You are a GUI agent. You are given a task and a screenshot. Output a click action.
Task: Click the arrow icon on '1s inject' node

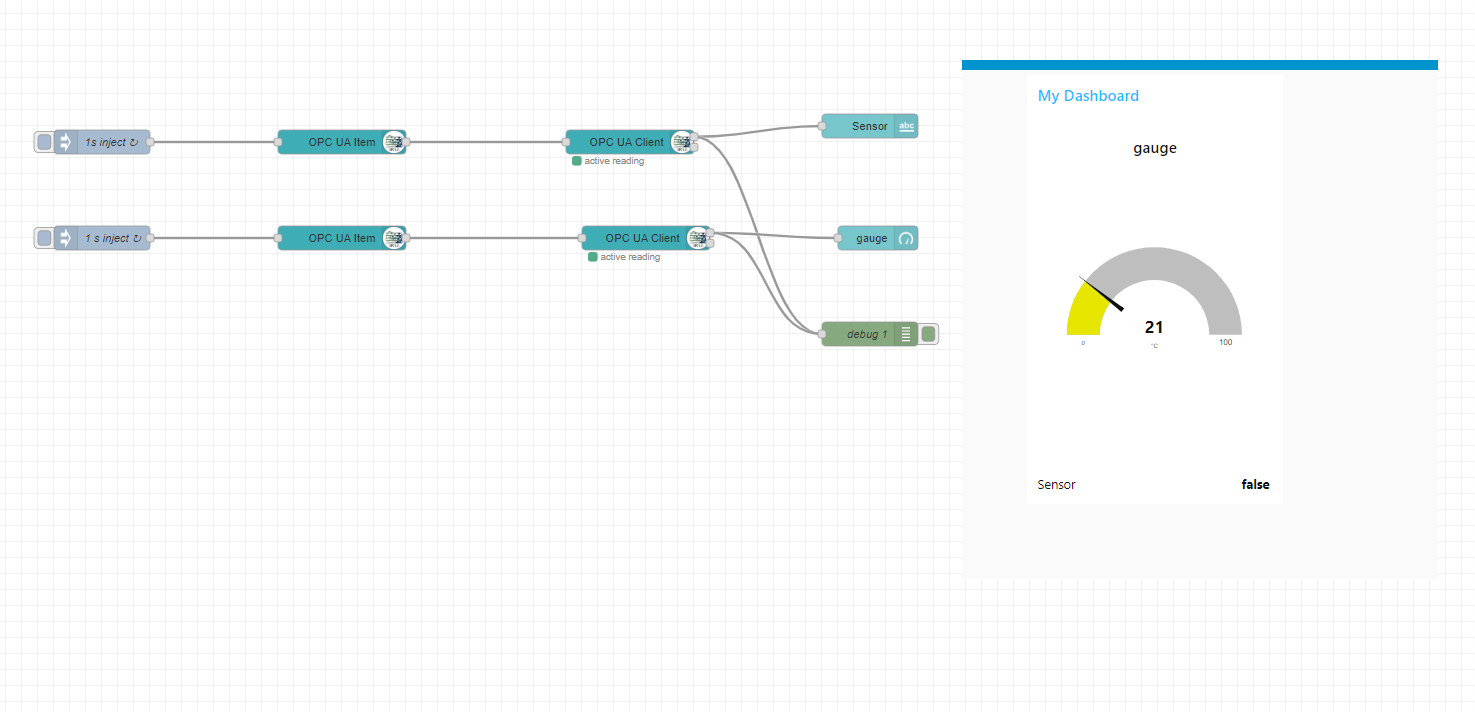coord(65,142)
